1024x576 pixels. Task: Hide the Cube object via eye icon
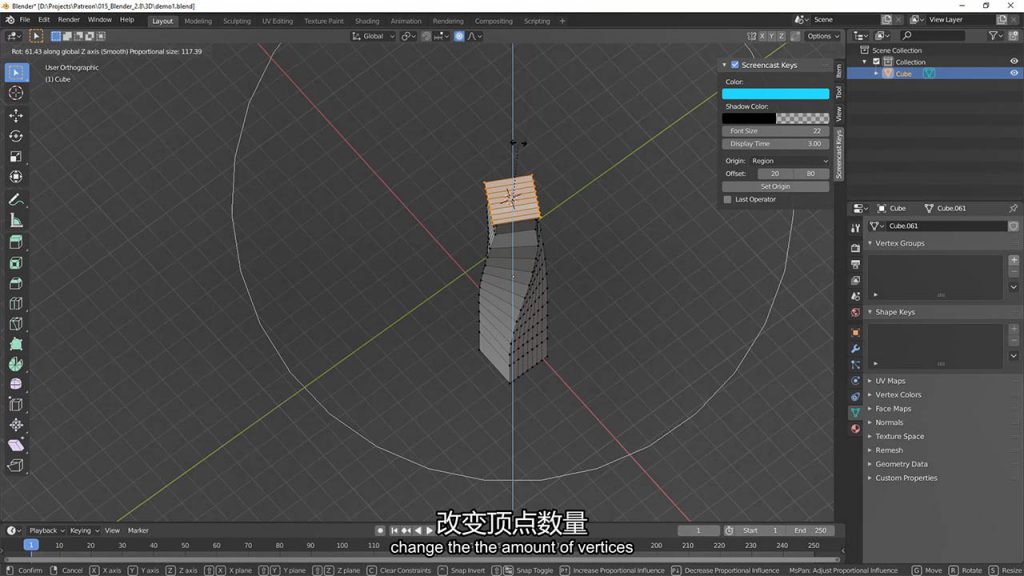pyautogui.click(x=1014, y=74)
